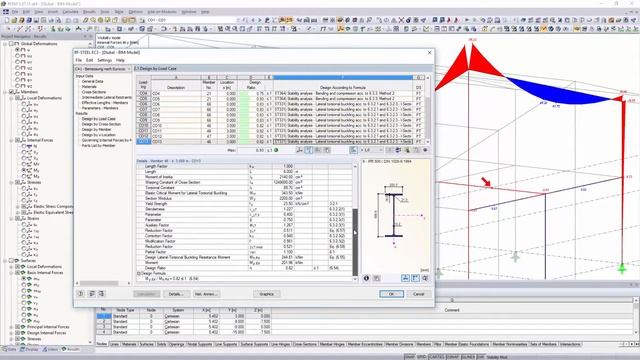Toggle Local Deformations checkbox under Members
Image resolution: width=640 pixels, height=360 pixels.
(18, 98)
